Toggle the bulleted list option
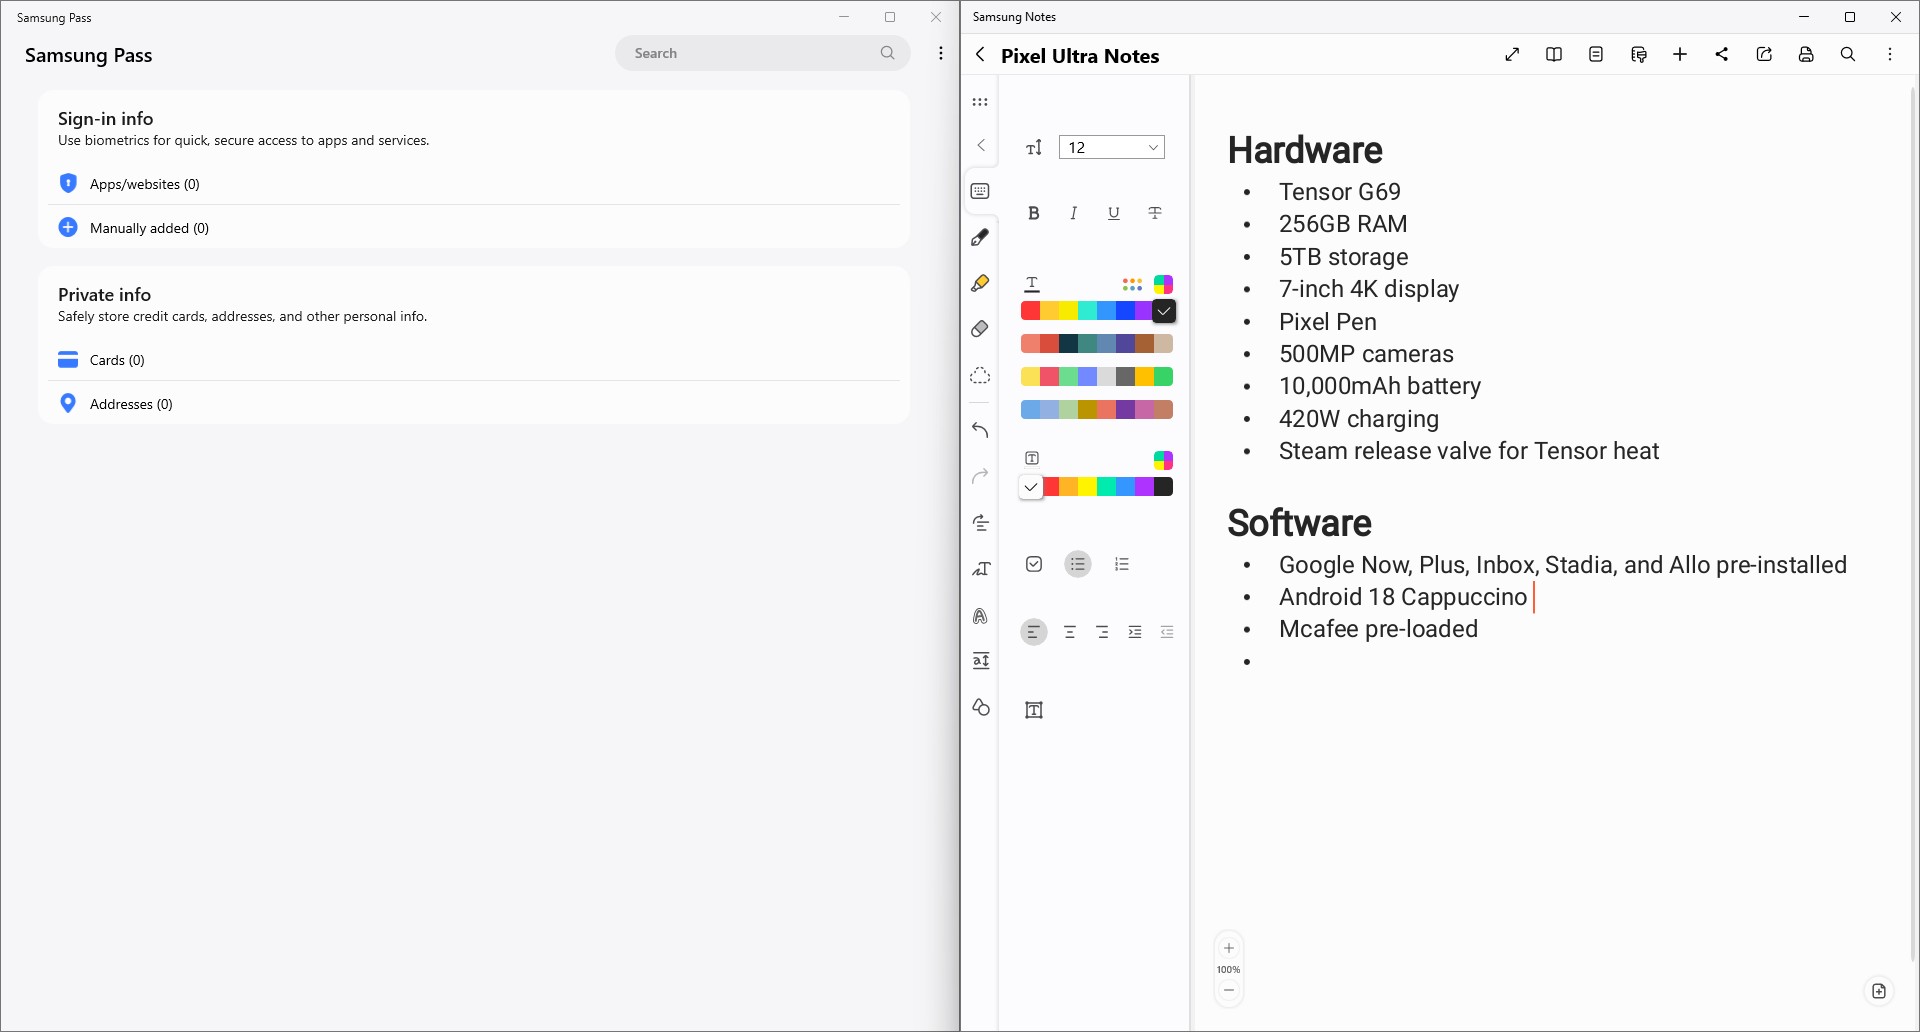Viewport: 1920px width, 1032px height. click(1078, 565)
